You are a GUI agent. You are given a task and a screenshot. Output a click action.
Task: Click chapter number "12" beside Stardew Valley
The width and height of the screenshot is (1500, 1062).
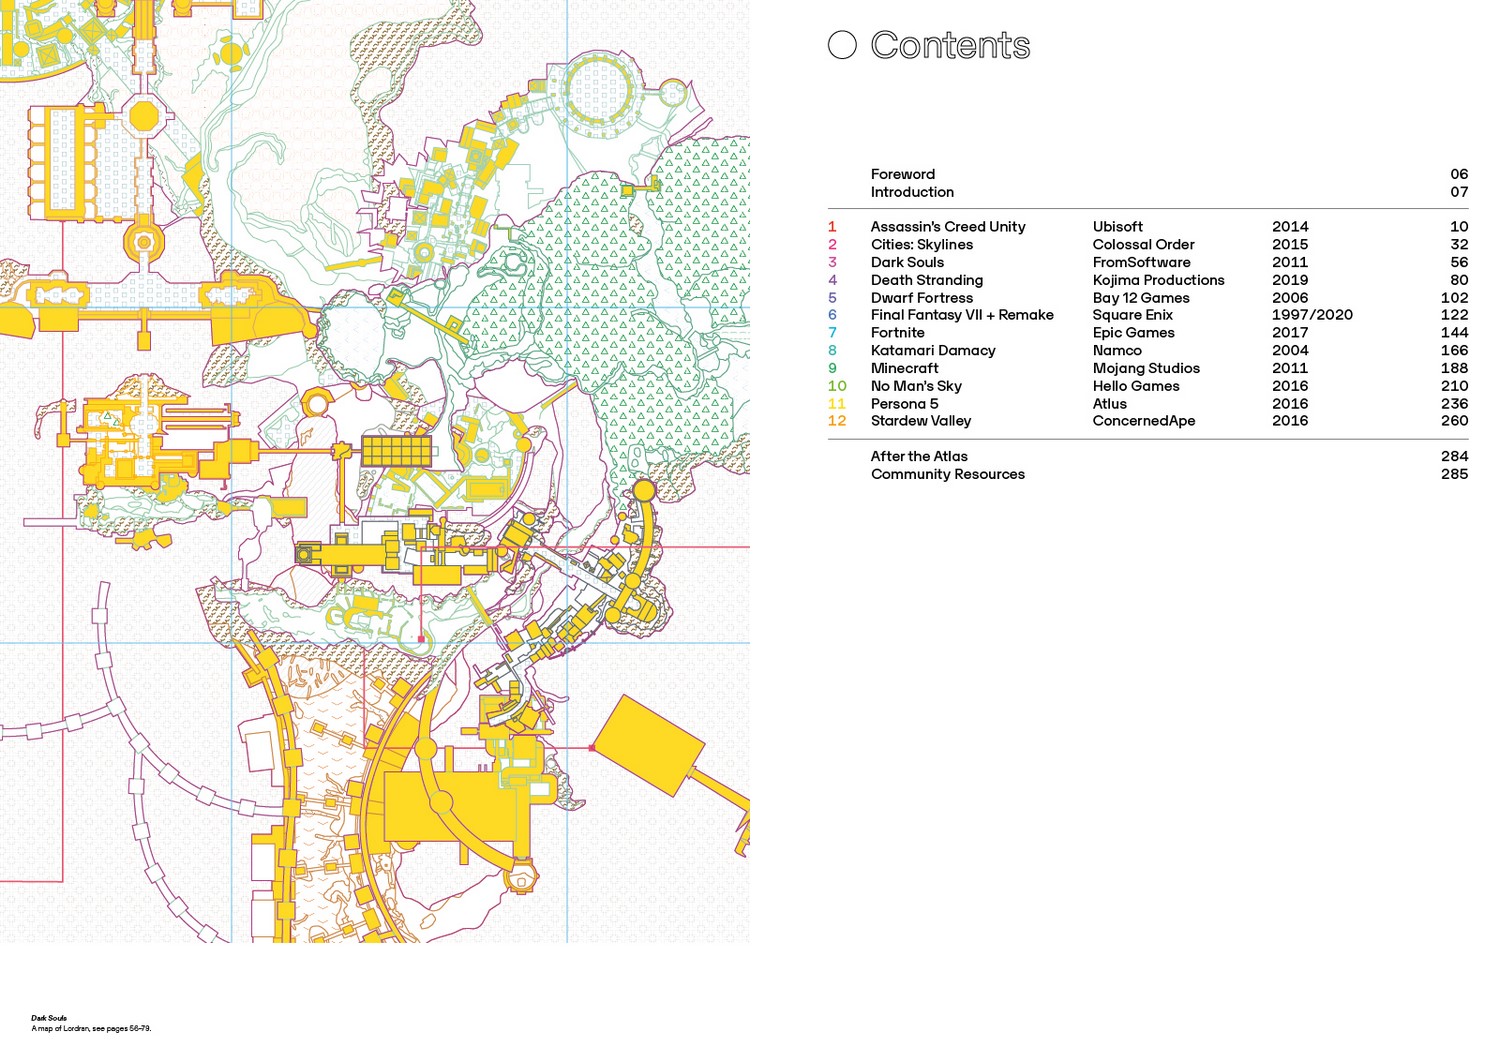pyautogui.click(x=837, y=421)
